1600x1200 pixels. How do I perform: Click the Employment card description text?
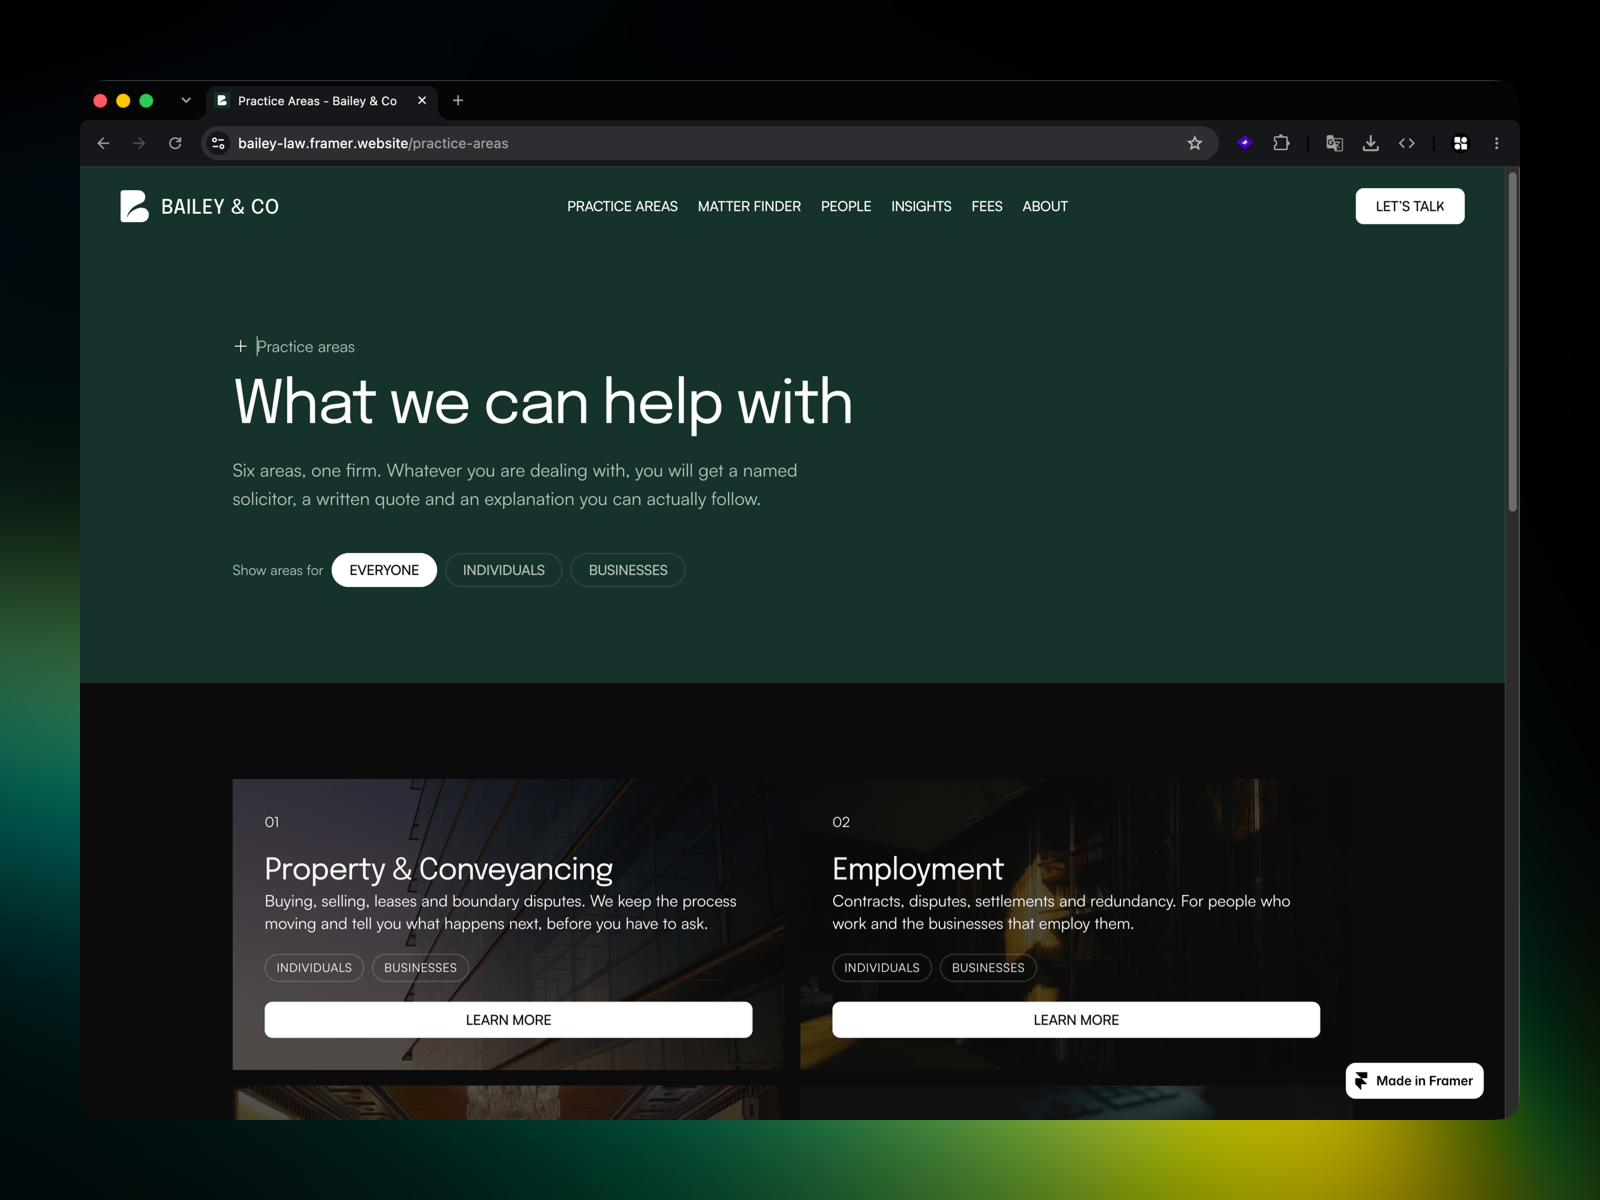(1062, 913)
